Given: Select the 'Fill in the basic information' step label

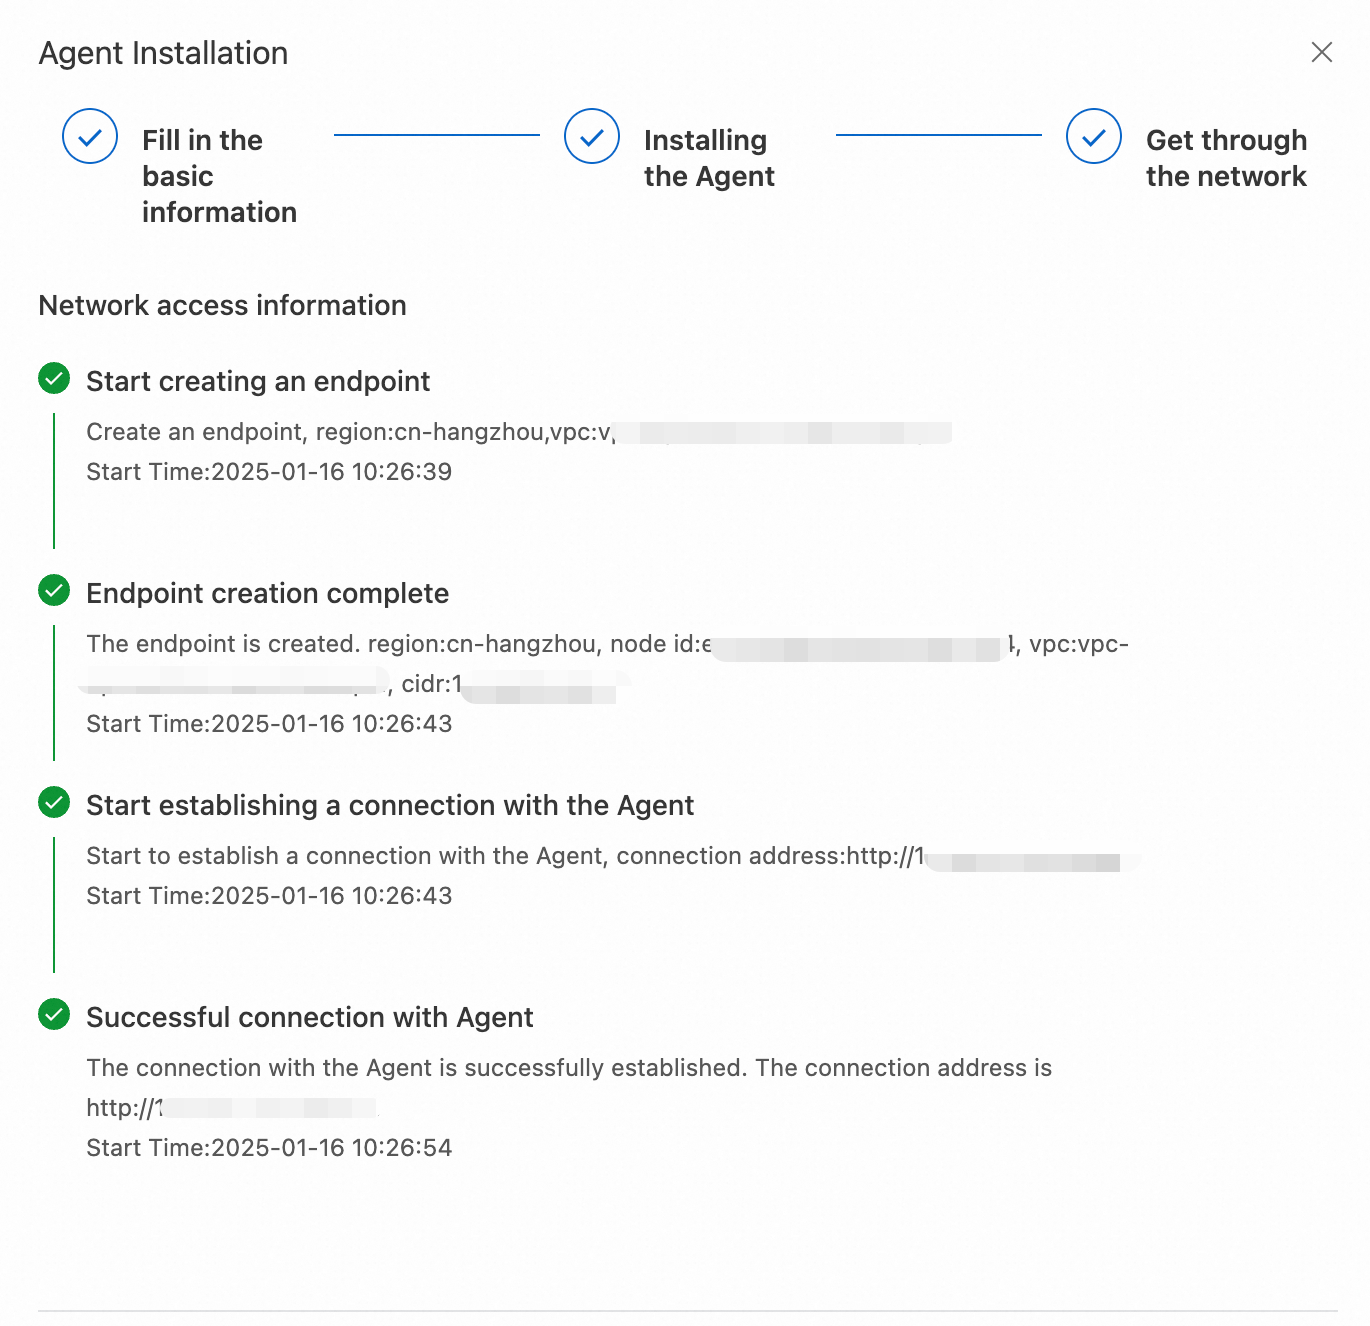Looking at the screenshot, I should [x=218, y=176].
